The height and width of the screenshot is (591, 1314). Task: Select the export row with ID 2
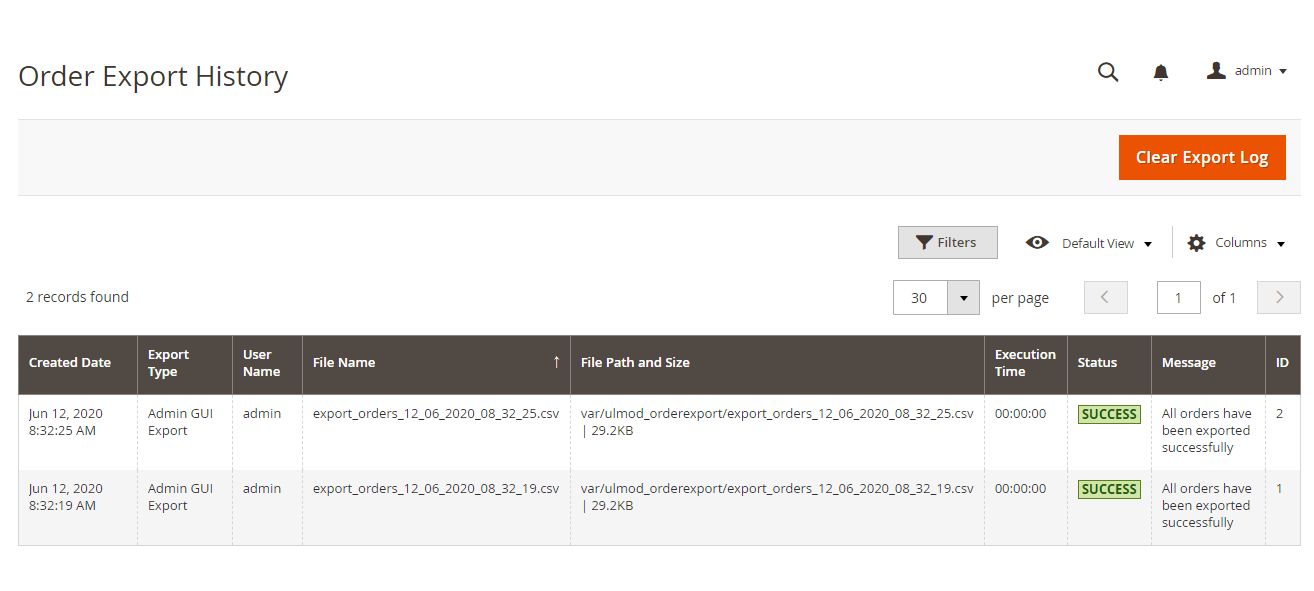(659, 432)
